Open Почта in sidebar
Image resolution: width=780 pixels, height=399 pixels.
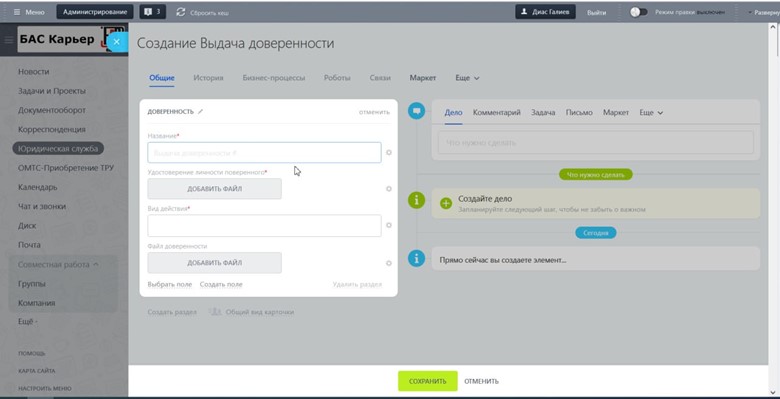pyautogui.click(x=29, y=245)
